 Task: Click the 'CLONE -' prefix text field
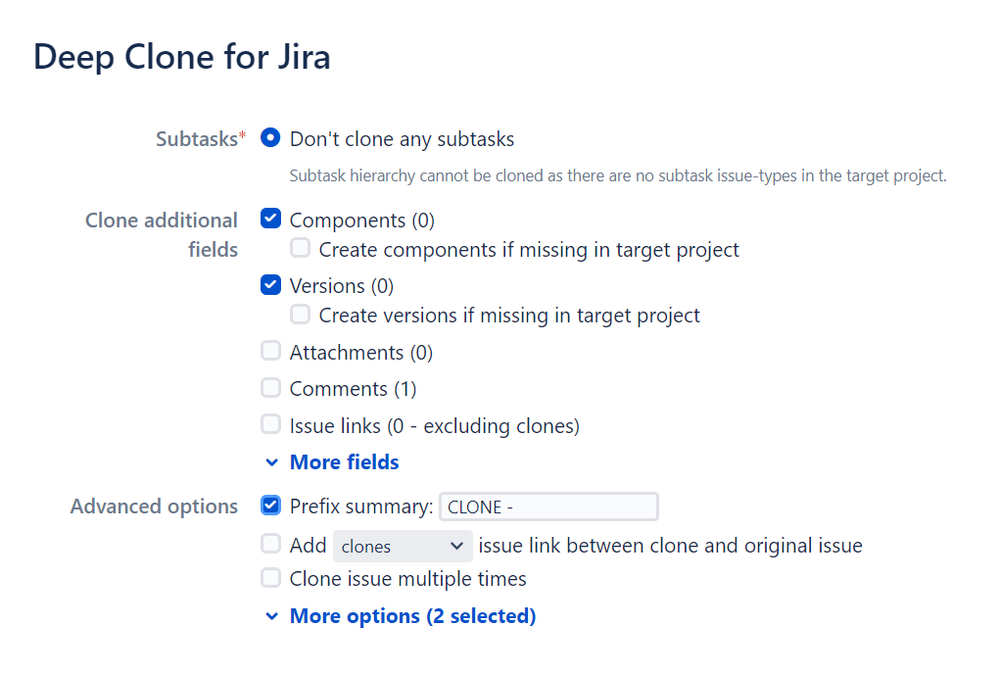click(x=548, y=506)
